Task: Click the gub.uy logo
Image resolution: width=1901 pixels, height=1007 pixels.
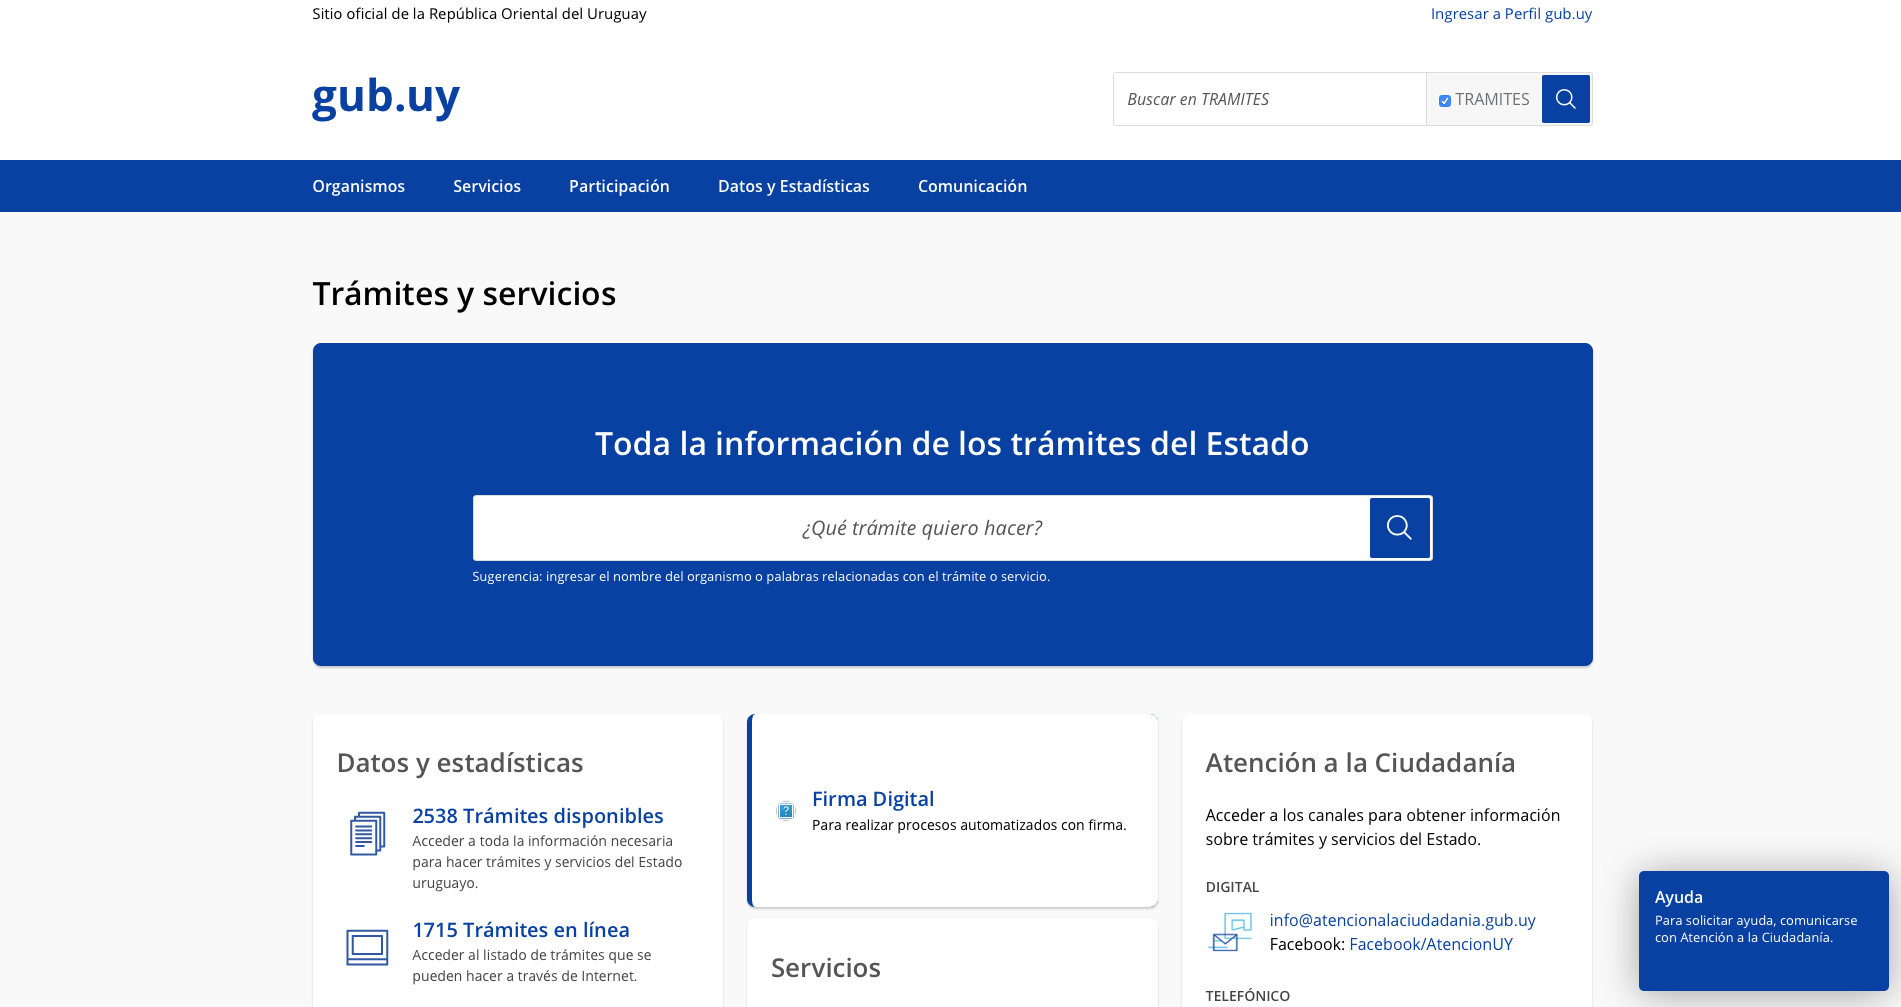Action: pos(386,97)
